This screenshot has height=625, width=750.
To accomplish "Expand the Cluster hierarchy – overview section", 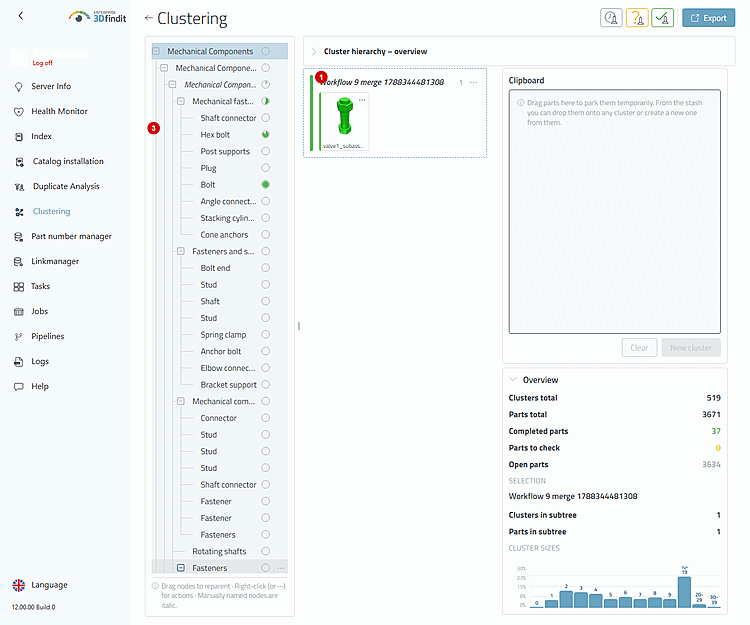I will [314, 52].
